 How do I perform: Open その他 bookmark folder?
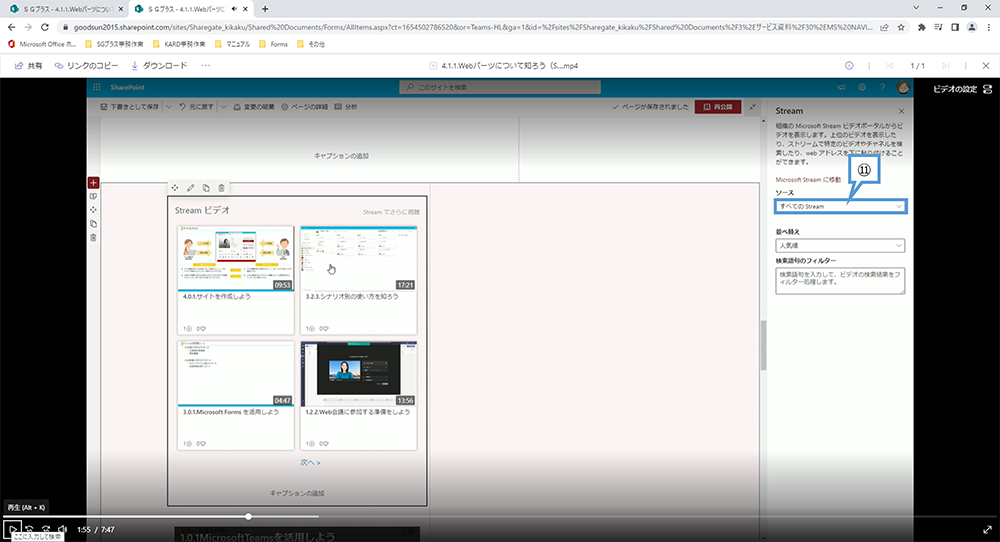[311, 44]
